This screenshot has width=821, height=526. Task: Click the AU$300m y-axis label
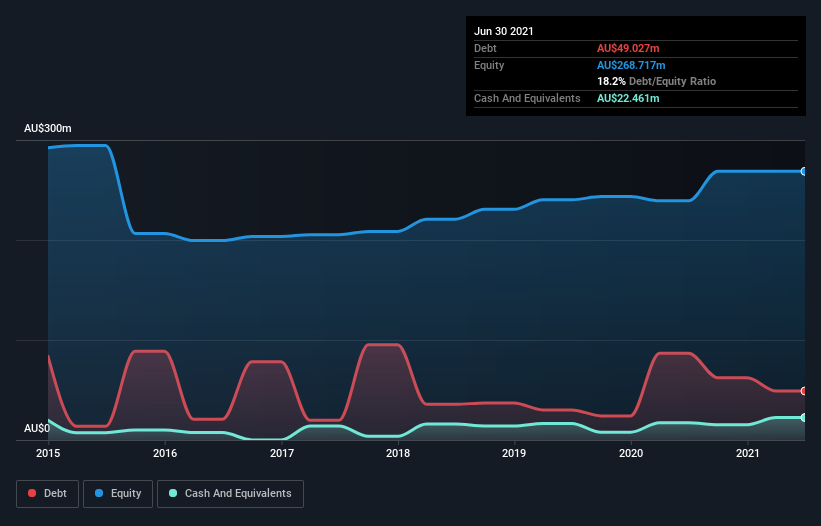(48, 128)
